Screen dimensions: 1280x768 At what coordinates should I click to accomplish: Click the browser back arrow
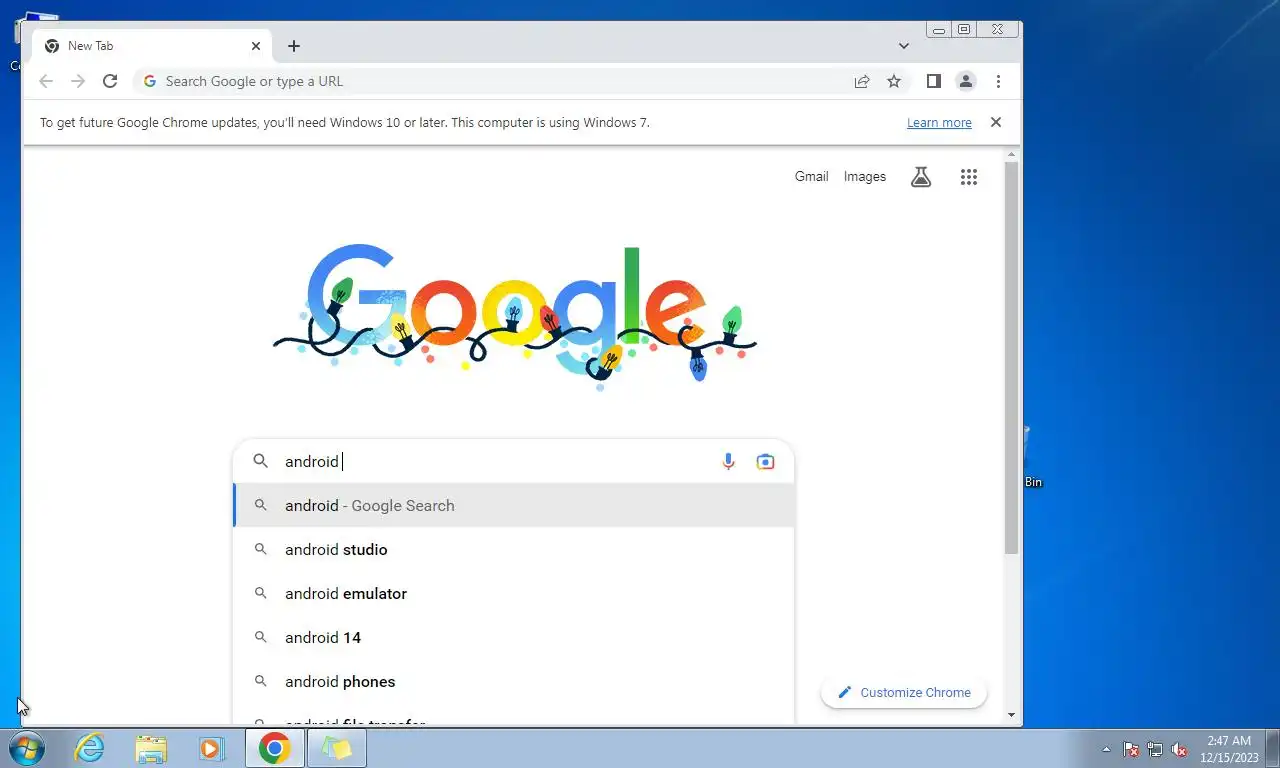click(46, 81)
